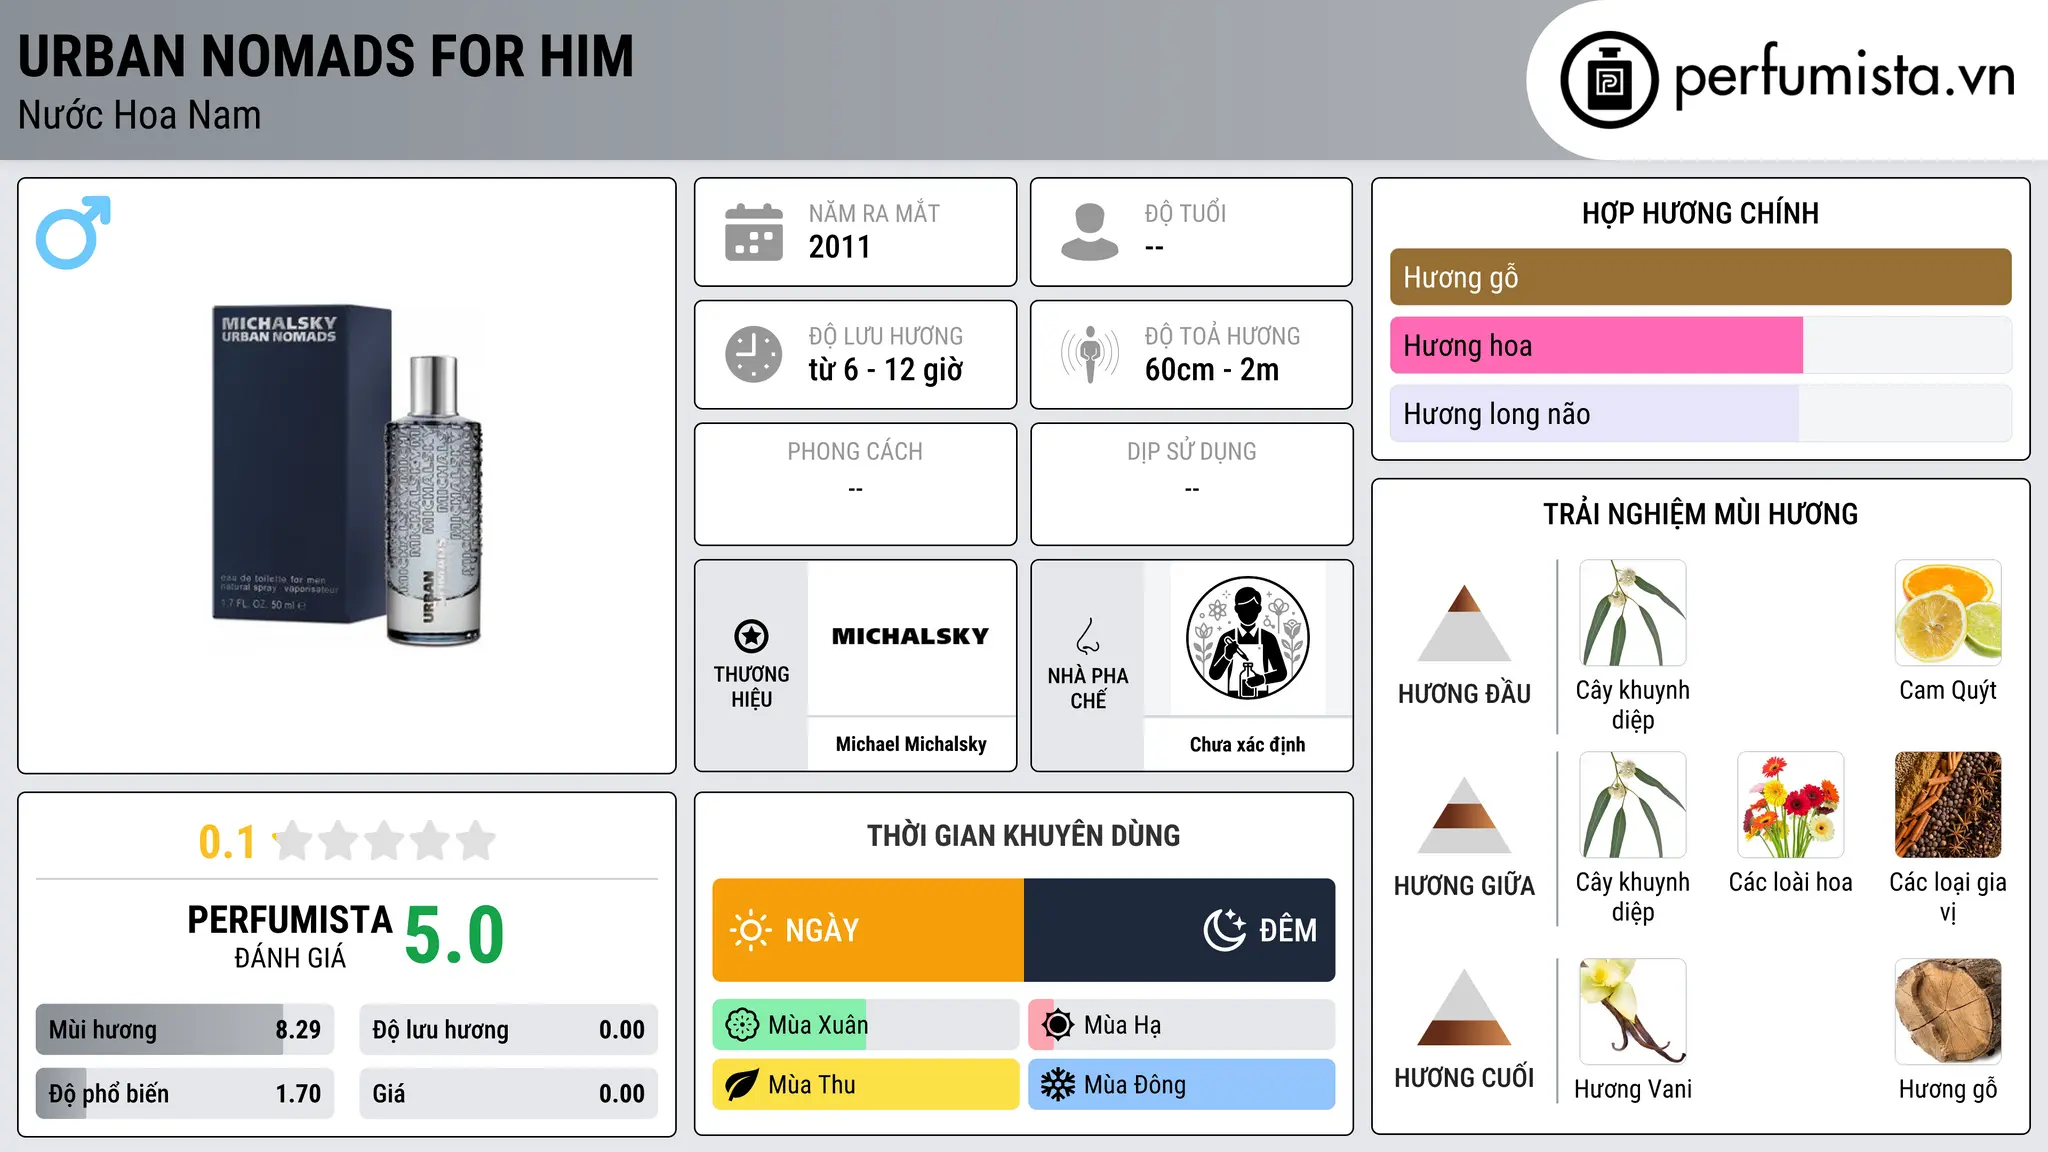2048x1152 pixels.
Task: Click the release year 2011
Action: 840,247
